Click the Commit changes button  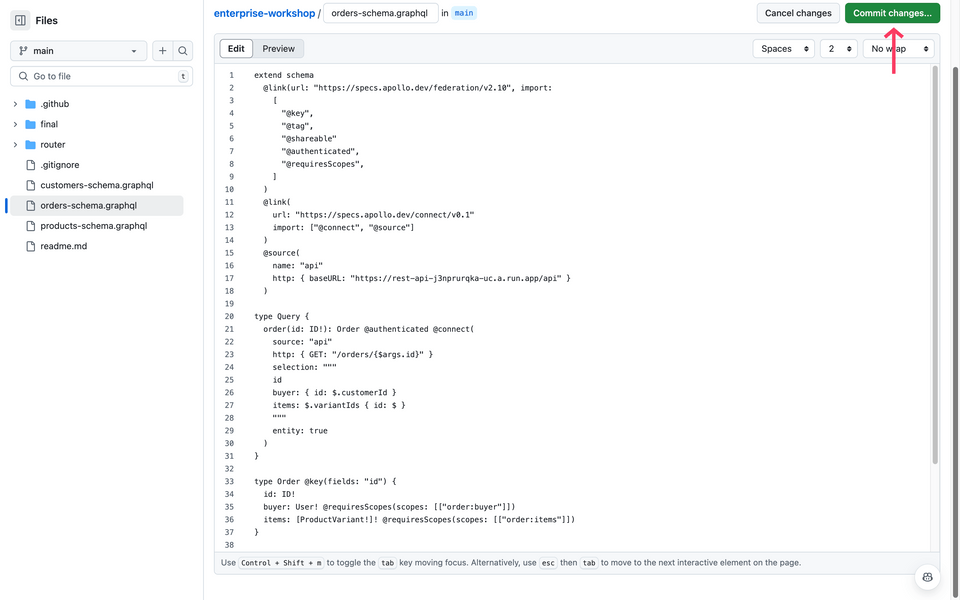coord(892,13)
